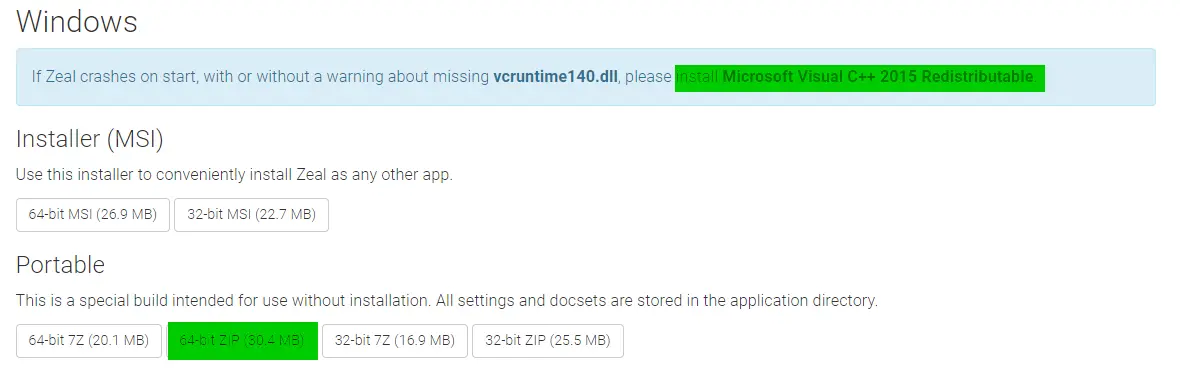Viewport: 1180px width, 380px height.
Task: Click the "Use this installer to conveniently" sentence
Action: pyautogui.click(x=235, y=175)
